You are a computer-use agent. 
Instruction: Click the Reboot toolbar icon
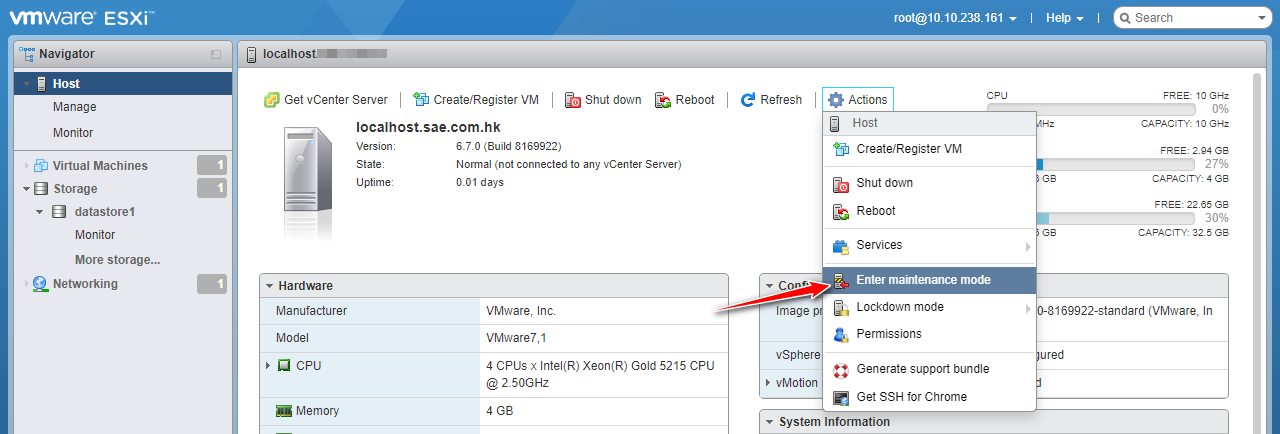coord(663,100)
